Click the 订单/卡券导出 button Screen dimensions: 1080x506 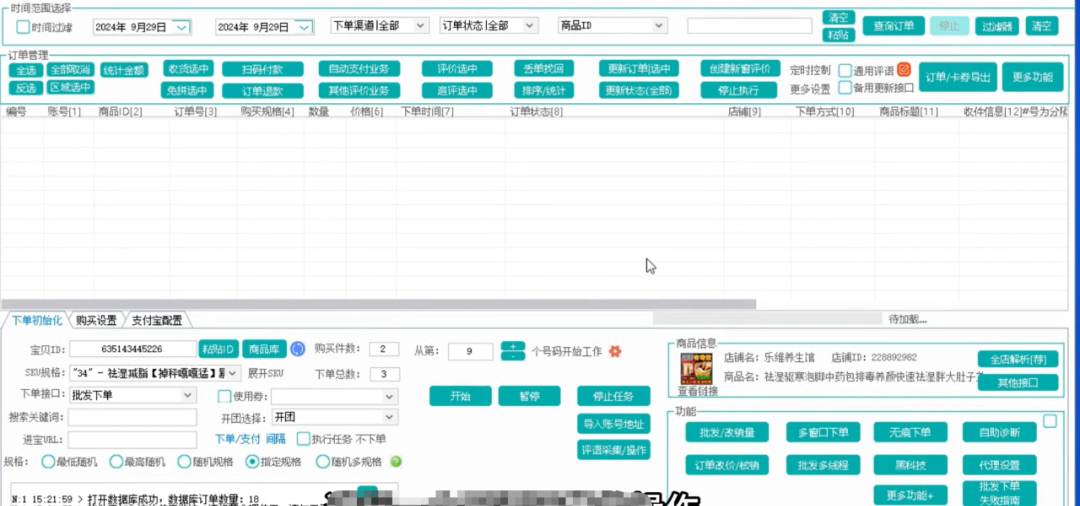958,77
